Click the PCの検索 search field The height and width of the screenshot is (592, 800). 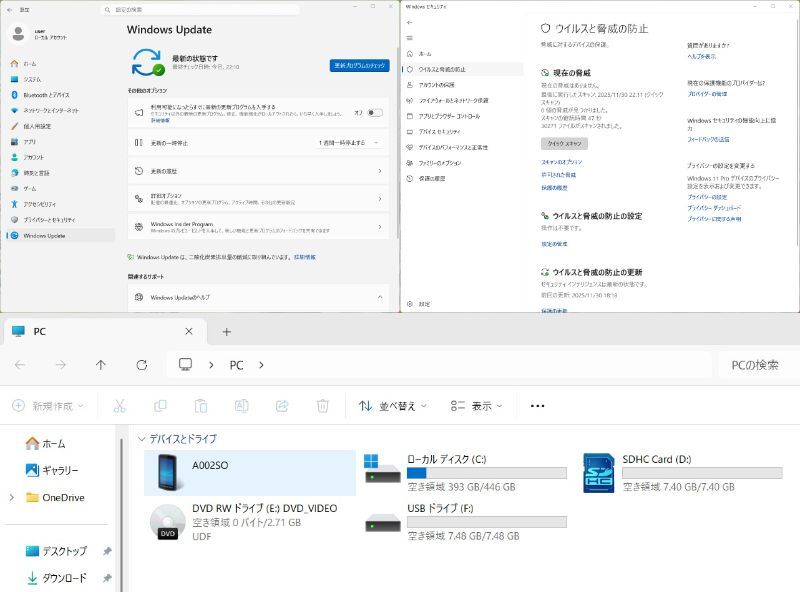(756, 365)
